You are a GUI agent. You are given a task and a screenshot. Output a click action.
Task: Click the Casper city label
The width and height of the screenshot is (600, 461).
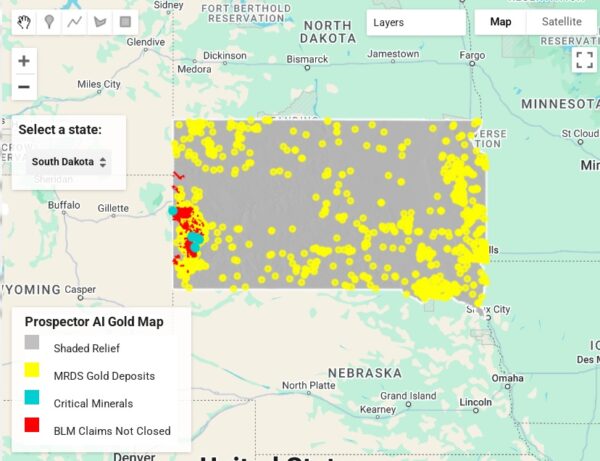coord(80,289)
